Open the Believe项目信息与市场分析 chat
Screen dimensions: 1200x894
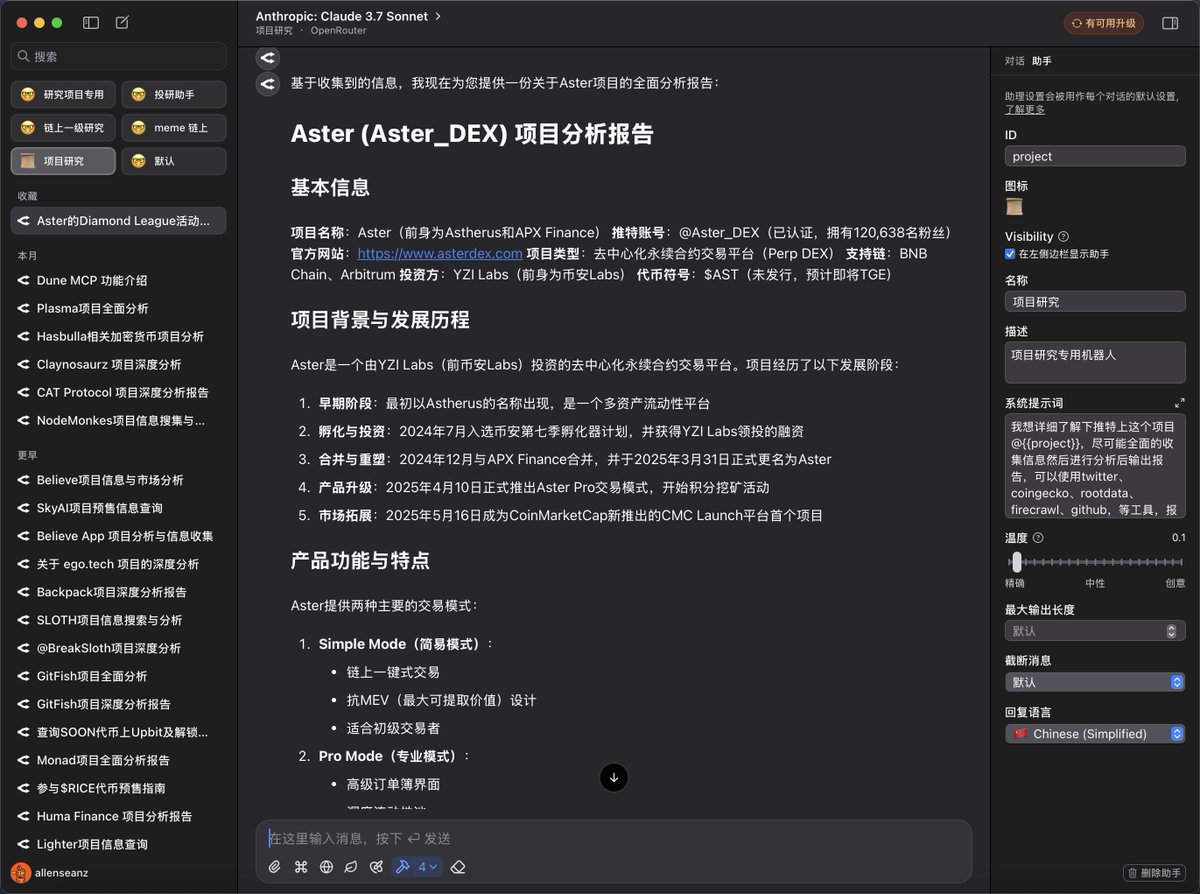(x=119, y=480)
